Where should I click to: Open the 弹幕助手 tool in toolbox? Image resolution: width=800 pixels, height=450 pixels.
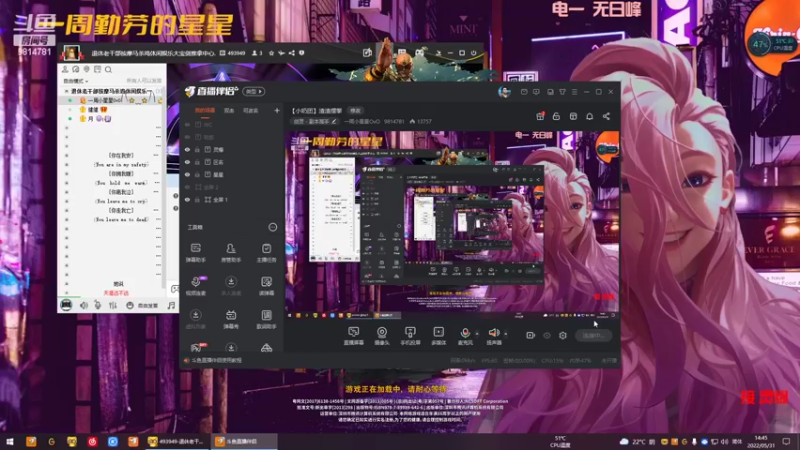point(195,252)
